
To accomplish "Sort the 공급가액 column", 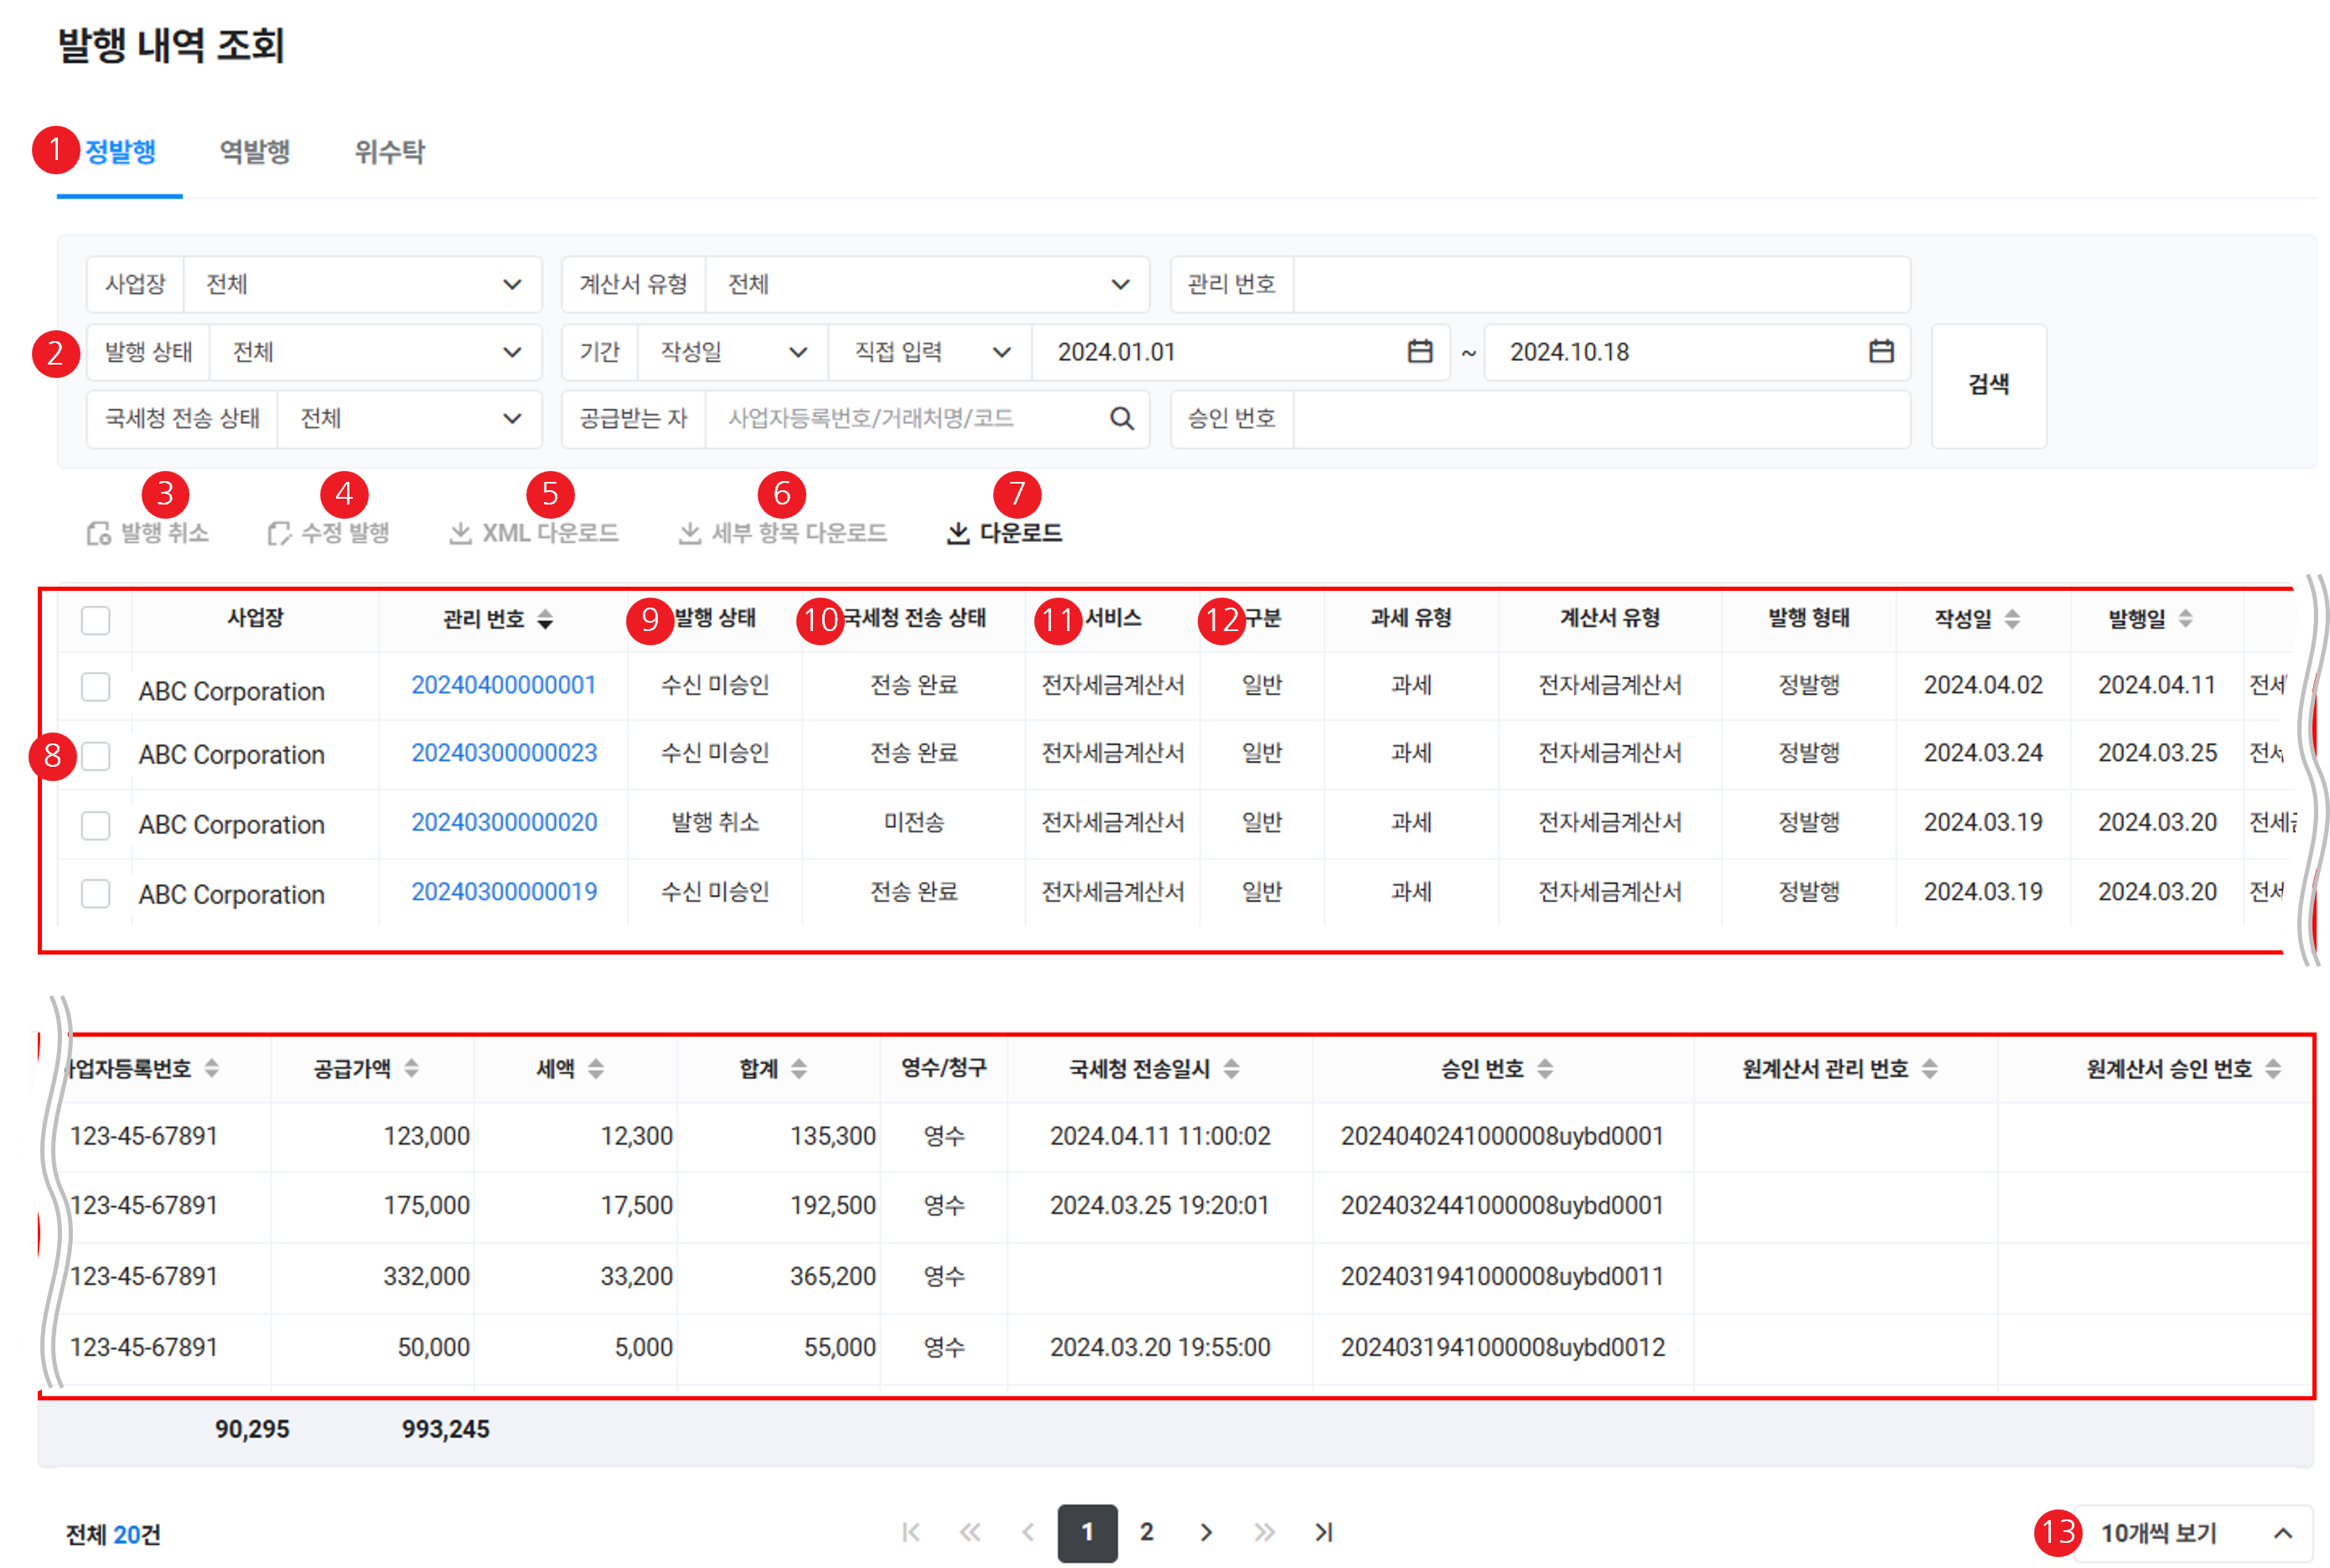I will point(411,1068).
